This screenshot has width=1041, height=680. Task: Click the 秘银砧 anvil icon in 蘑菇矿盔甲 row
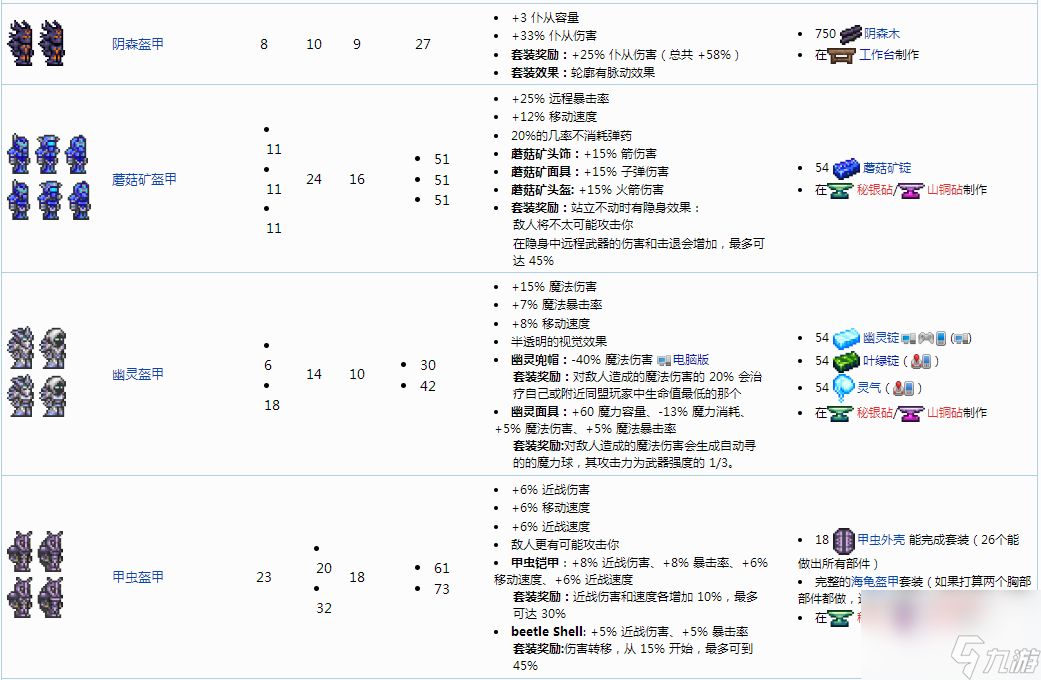(841, 191)
